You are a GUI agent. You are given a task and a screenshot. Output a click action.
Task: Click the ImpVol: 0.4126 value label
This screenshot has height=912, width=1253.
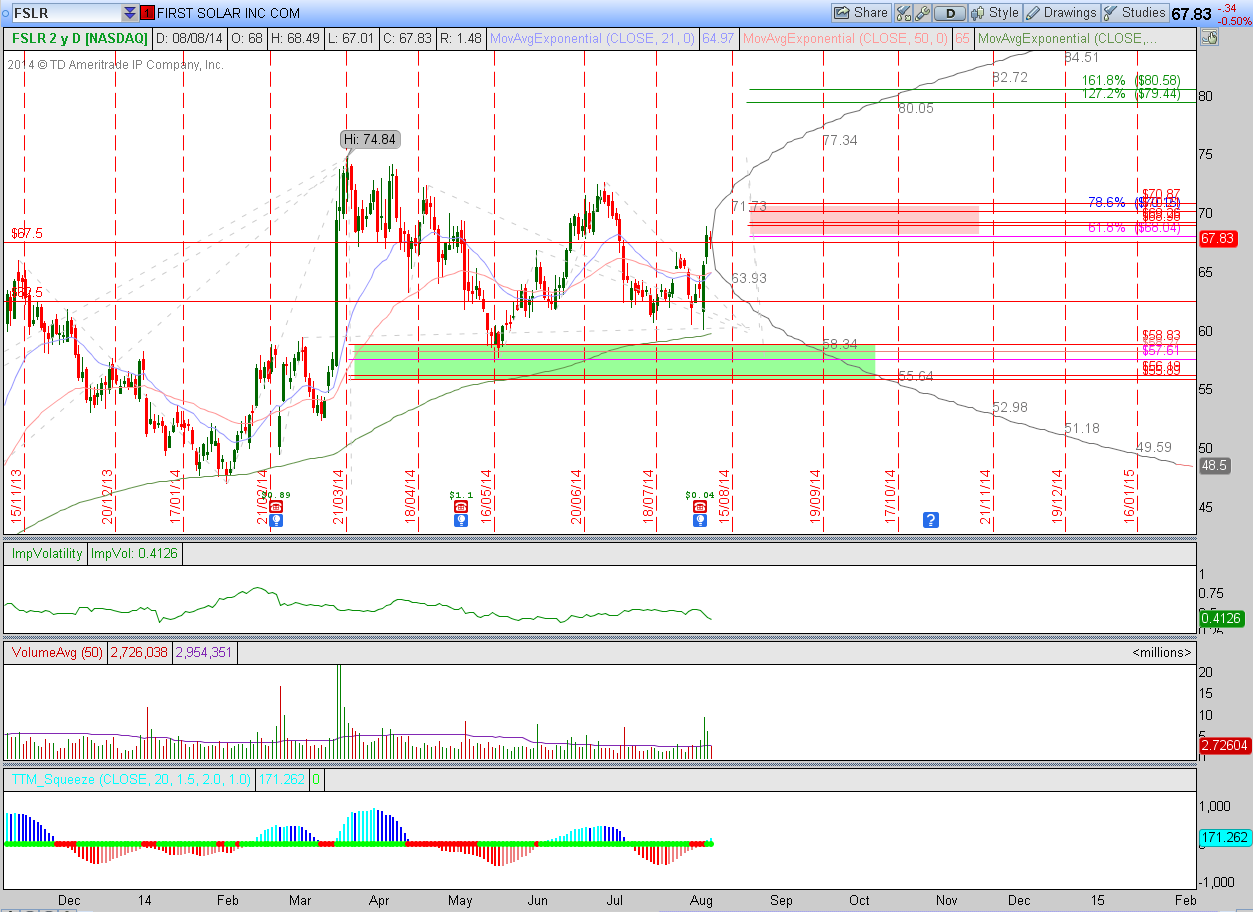[135, 553]
